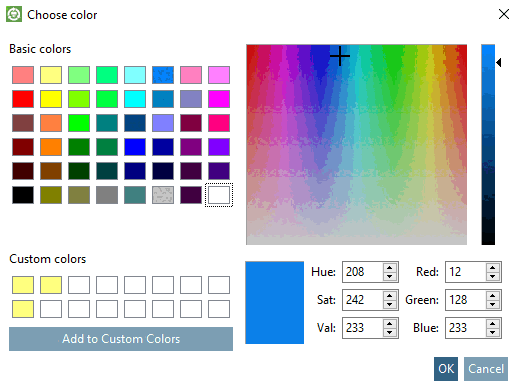Select the lavender basic color swatch in second row

tap(191, 99)
